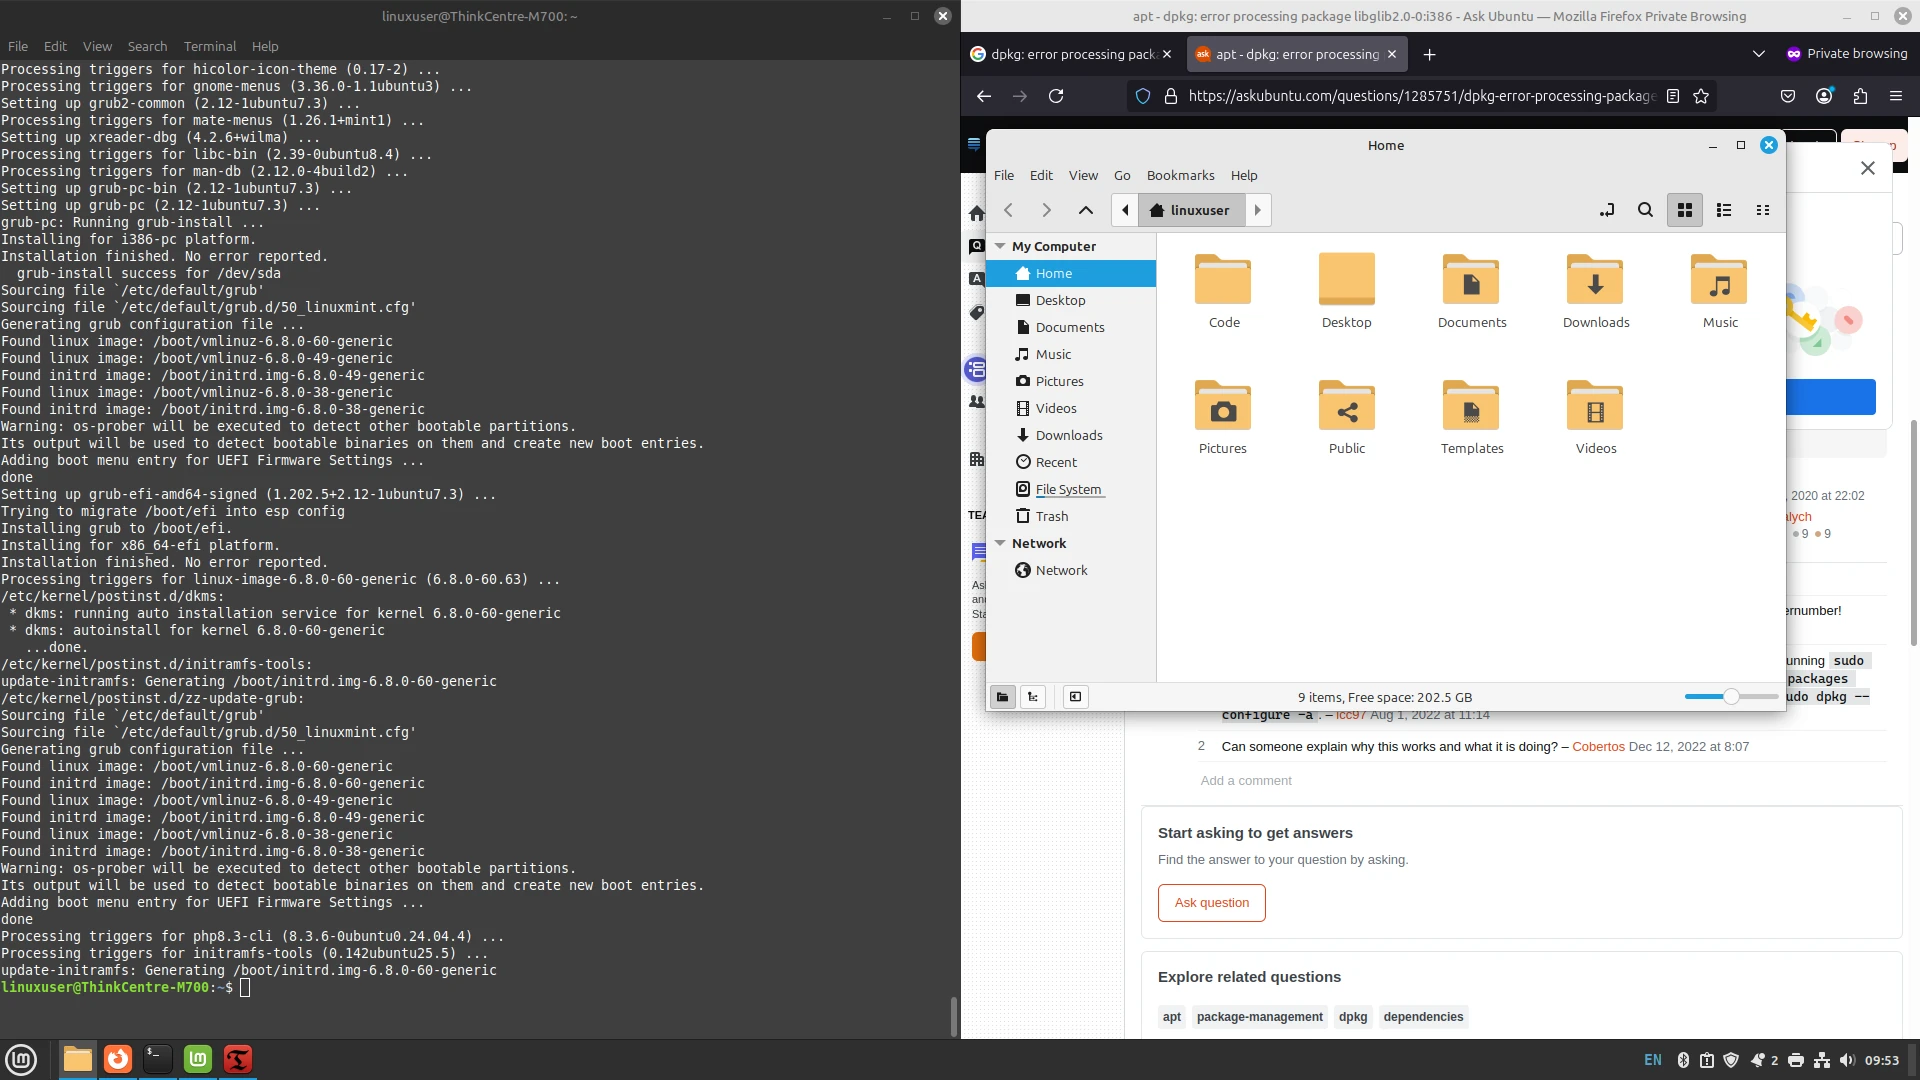The image size is (1920, 1080).
Task: Show places in sidebar via statusbar button
Action: [x=1002, y=697]
